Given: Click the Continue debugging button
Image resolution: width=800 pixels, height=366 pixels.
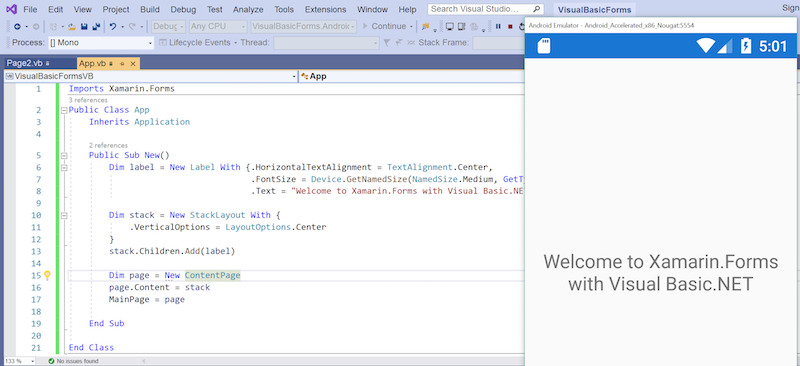Looking at the screenshot, I should click(x=384, y=27).
